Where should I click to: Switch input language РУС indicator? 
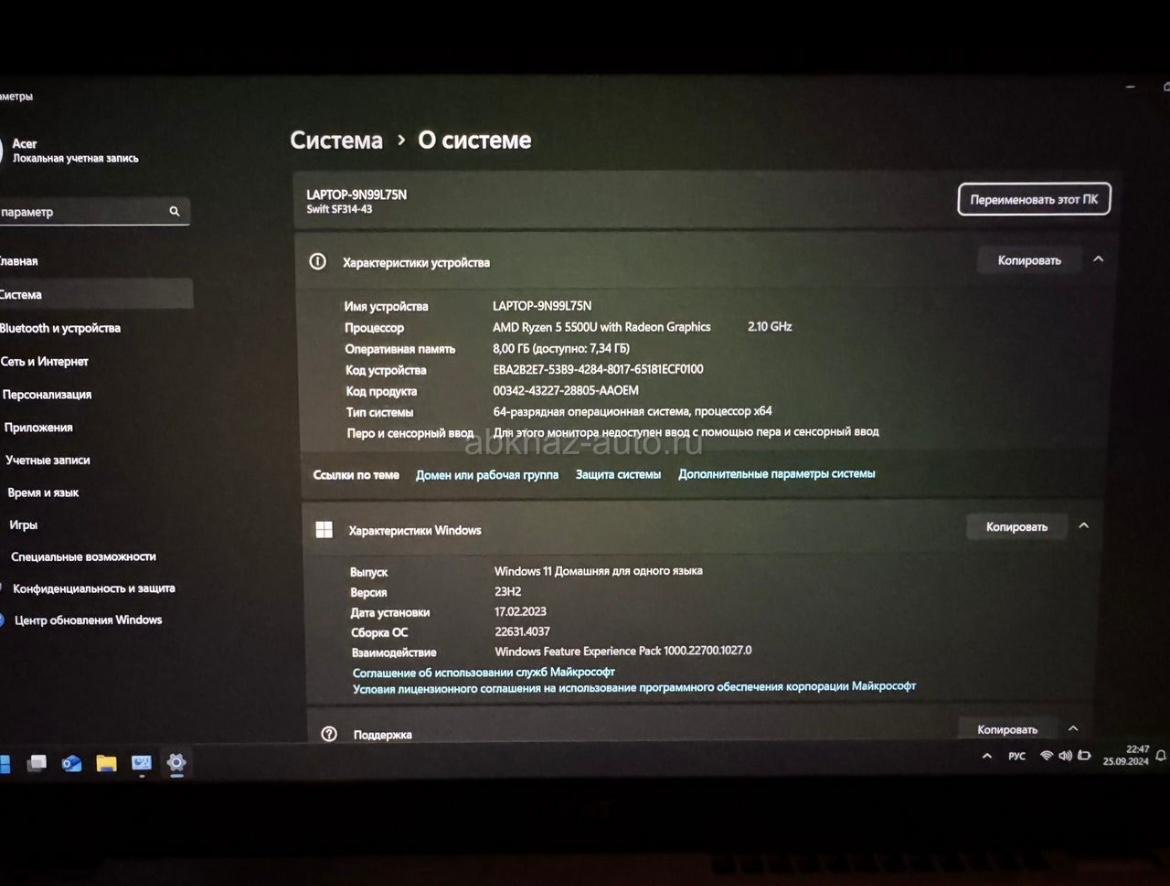click(x=1016, y=756)
